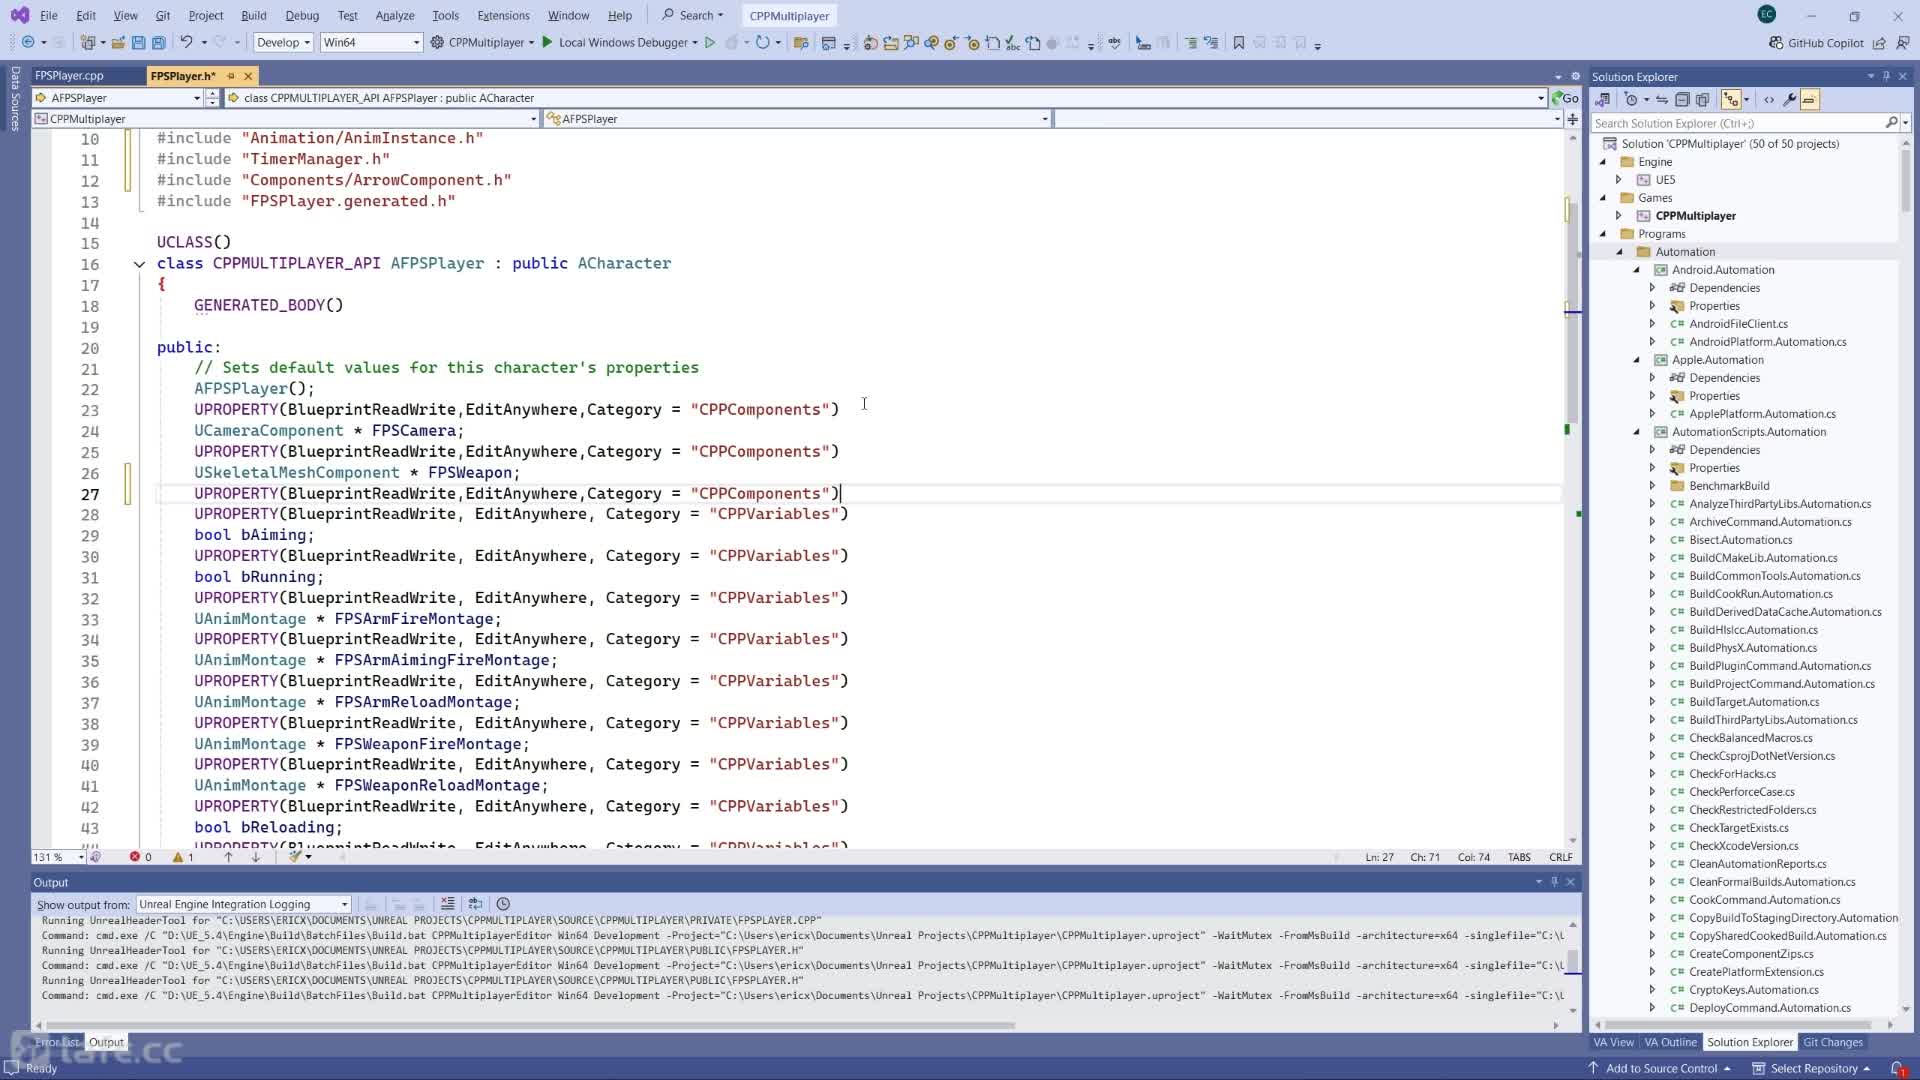Image resolution: width=1920 pixels, height=1080 pixels.
Task: Click the Restart circular arrow icon
Action: click(x=762, y=43)
